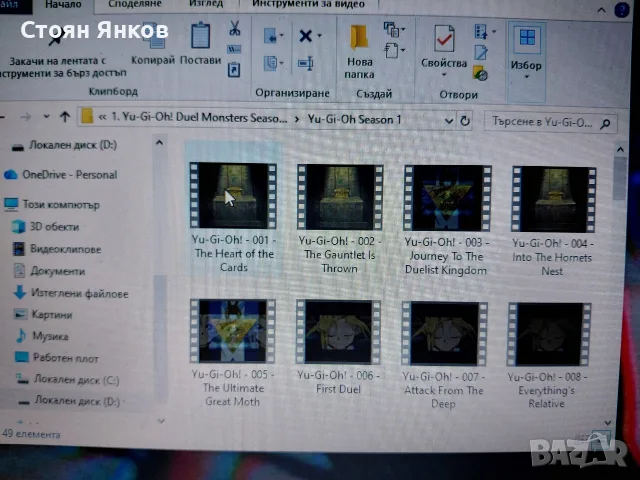Select Локален диск (C:) in sidebar
640x480 pixels.
click(68, 380)
